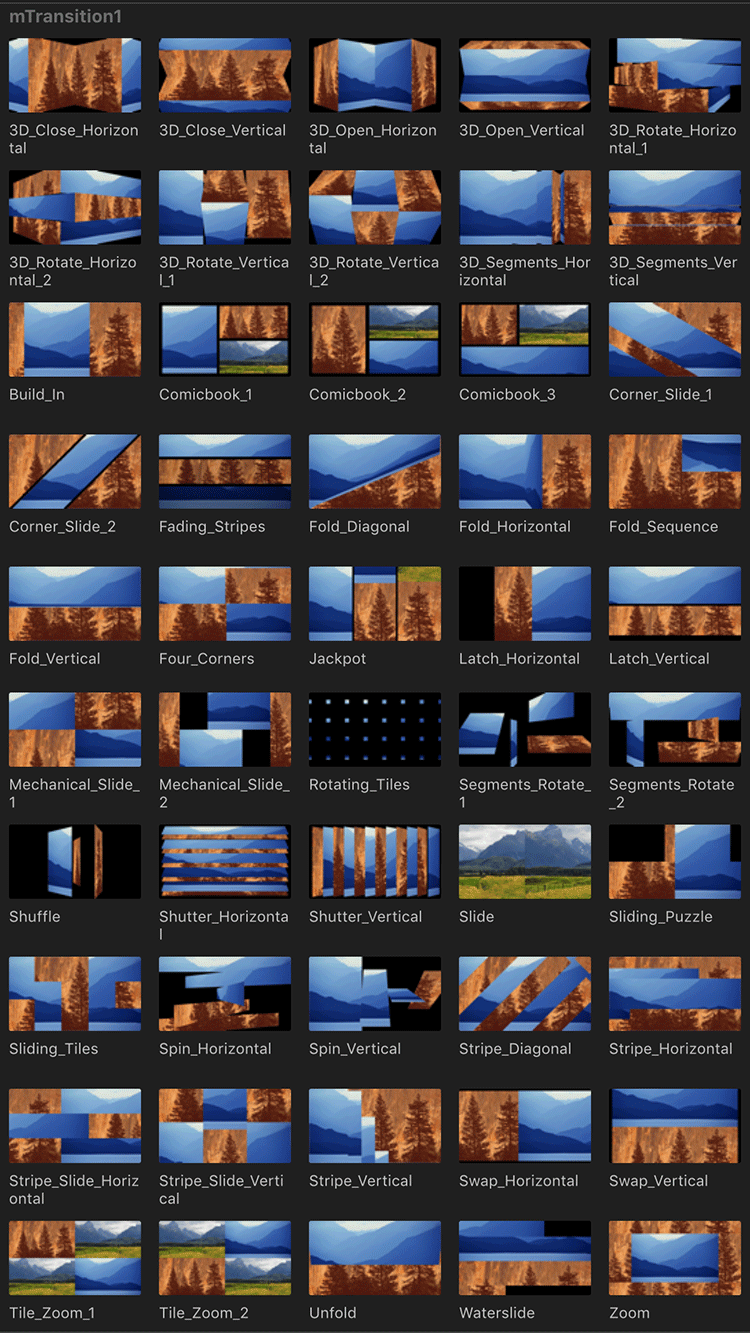Select the Unfold transition thumbnail
Viewport: 750px width, 1333px height.
[375, 1257]
